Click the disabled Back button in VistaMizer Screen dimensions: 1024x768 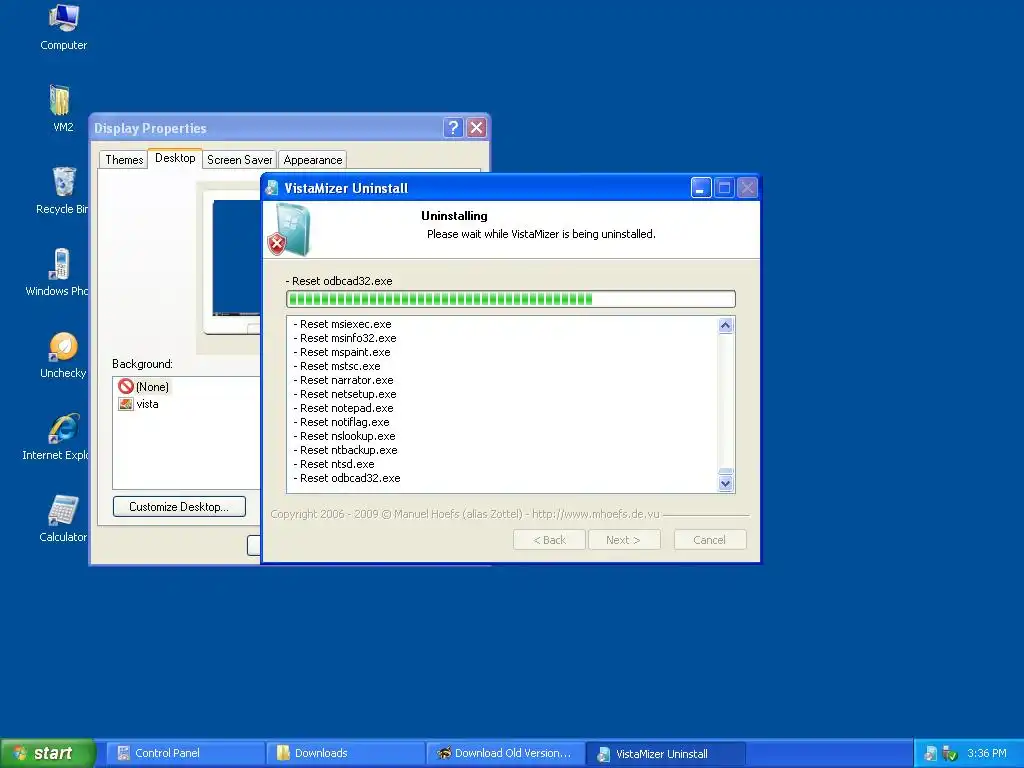(549, 540)
